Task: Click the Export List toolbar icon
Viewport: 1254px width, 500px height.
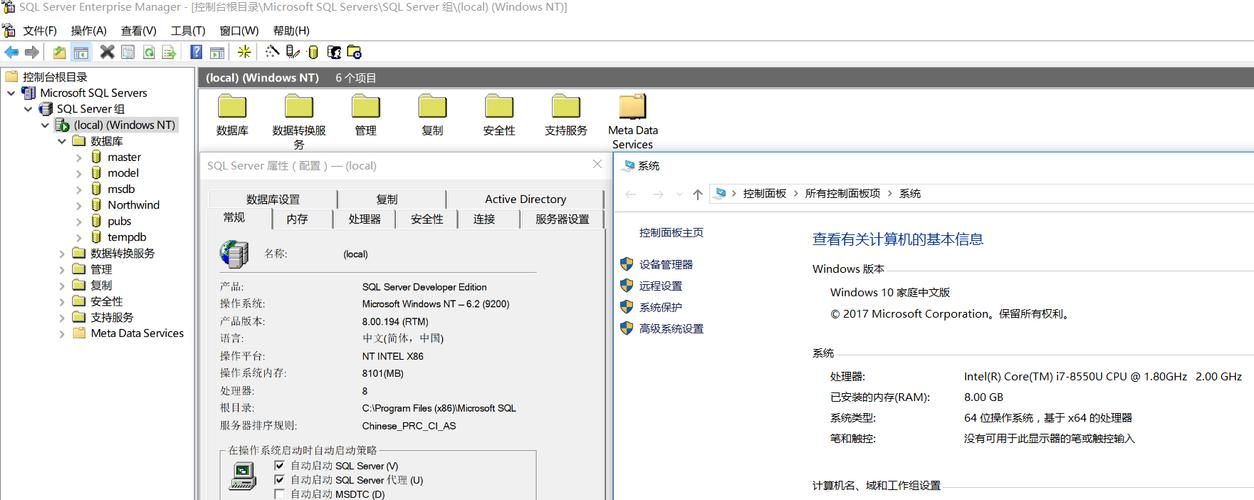Action: [x=169, y=52]
